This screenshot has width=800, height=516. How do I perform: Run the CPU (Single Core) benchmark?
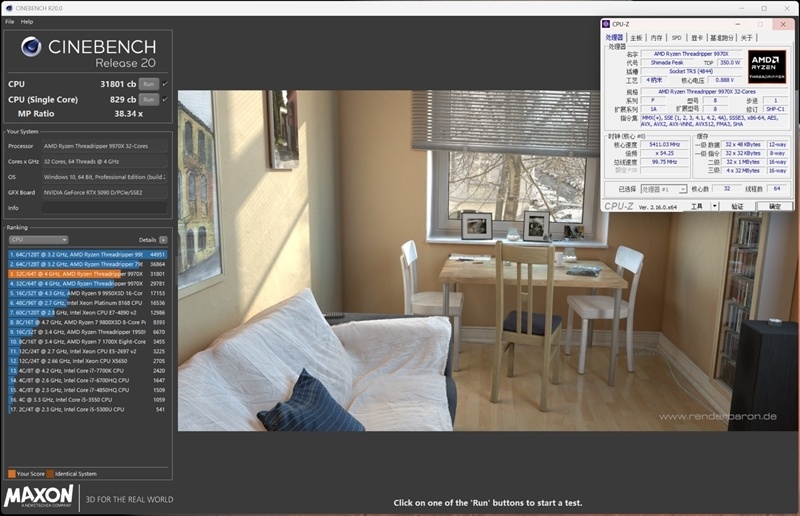coord(148,99)
